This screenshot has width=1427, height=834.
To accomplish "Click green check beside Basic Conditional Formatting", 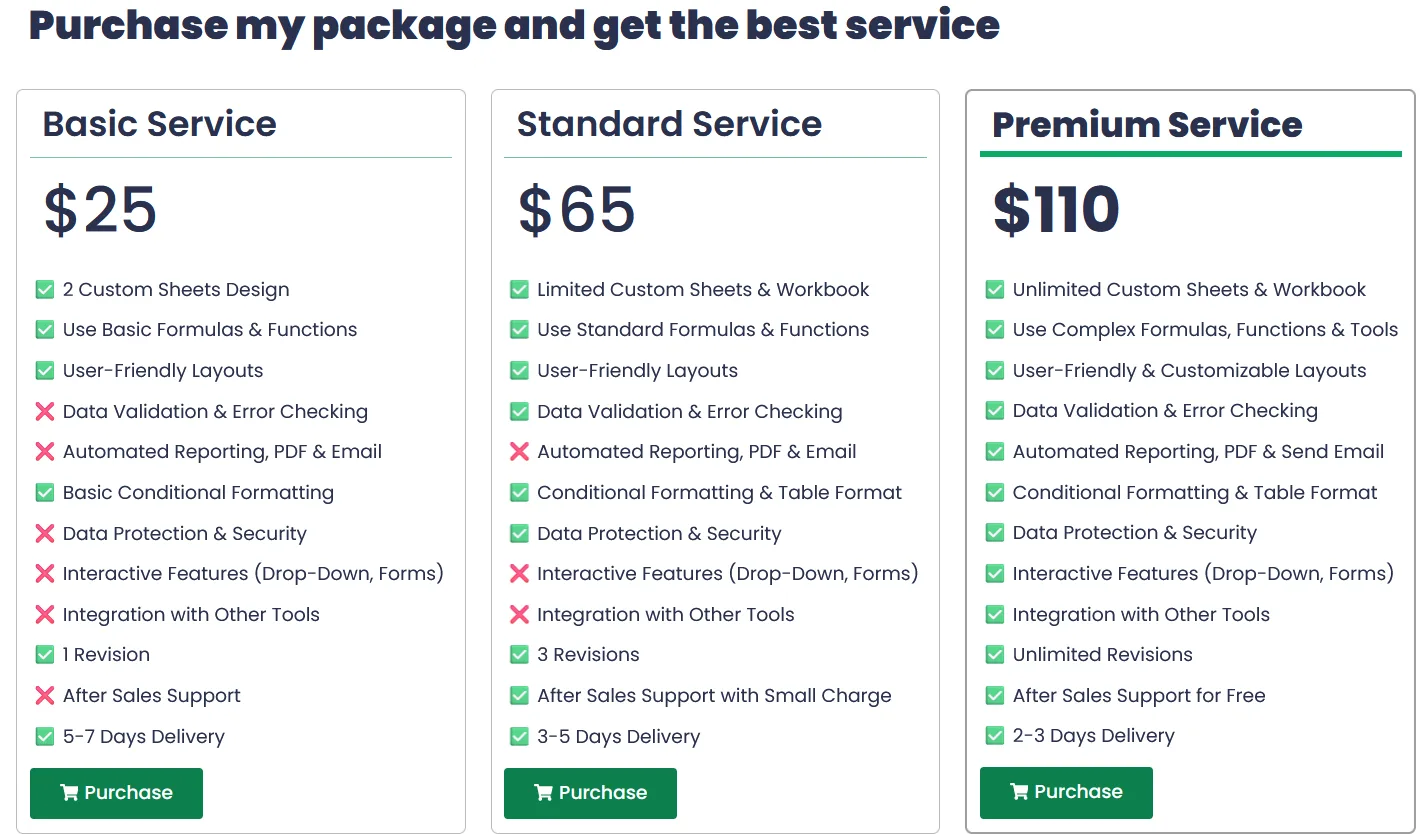I will (45, 493).
